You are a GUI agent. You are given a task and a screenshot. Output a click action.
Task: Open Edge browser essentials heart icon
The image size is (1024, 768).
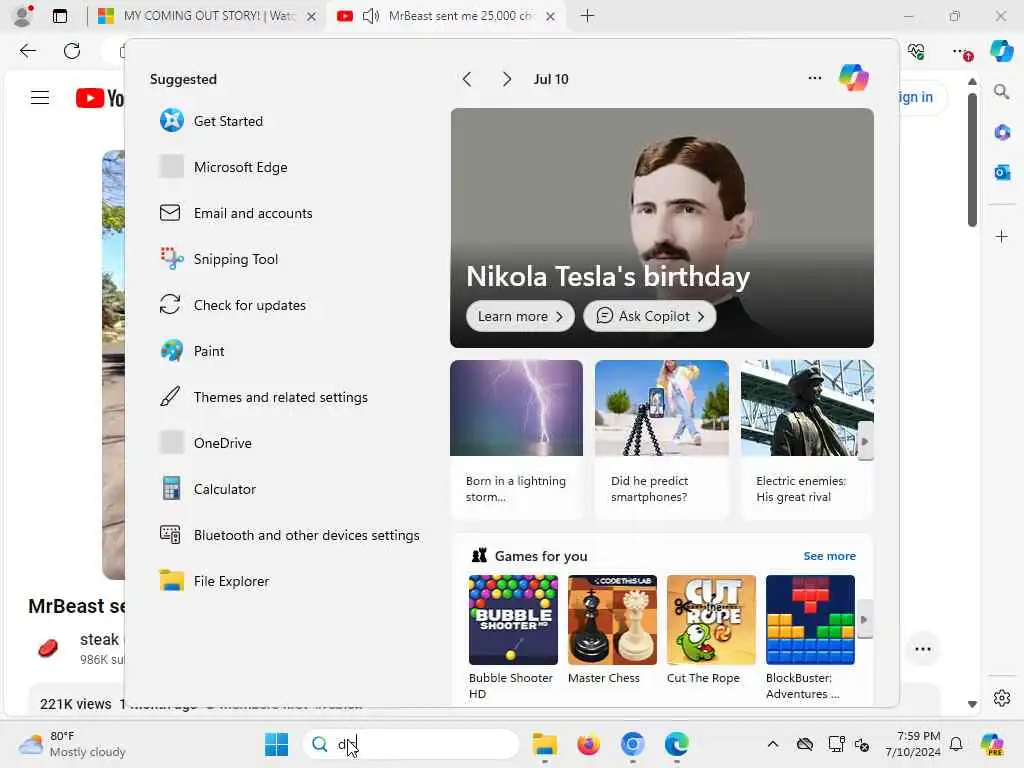pyautogui.click(x=916, y=51)
